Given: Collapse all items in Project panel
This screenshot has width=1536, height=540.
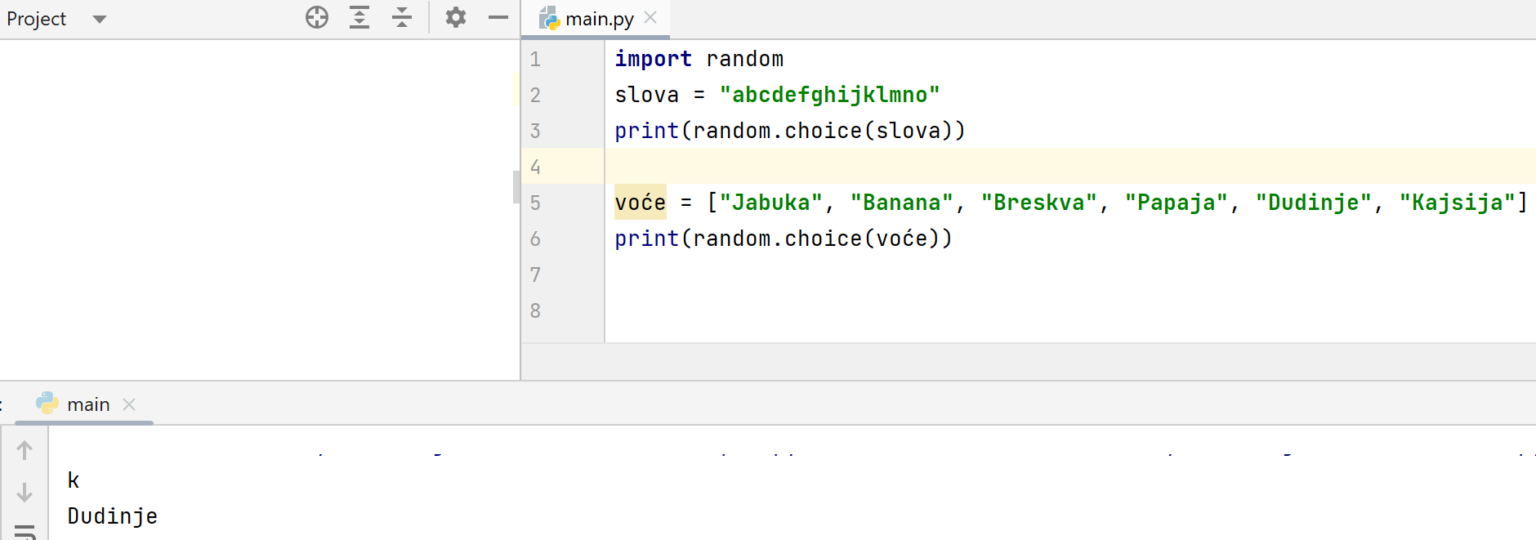Looking at the screenshot, I should pos(402,18).
